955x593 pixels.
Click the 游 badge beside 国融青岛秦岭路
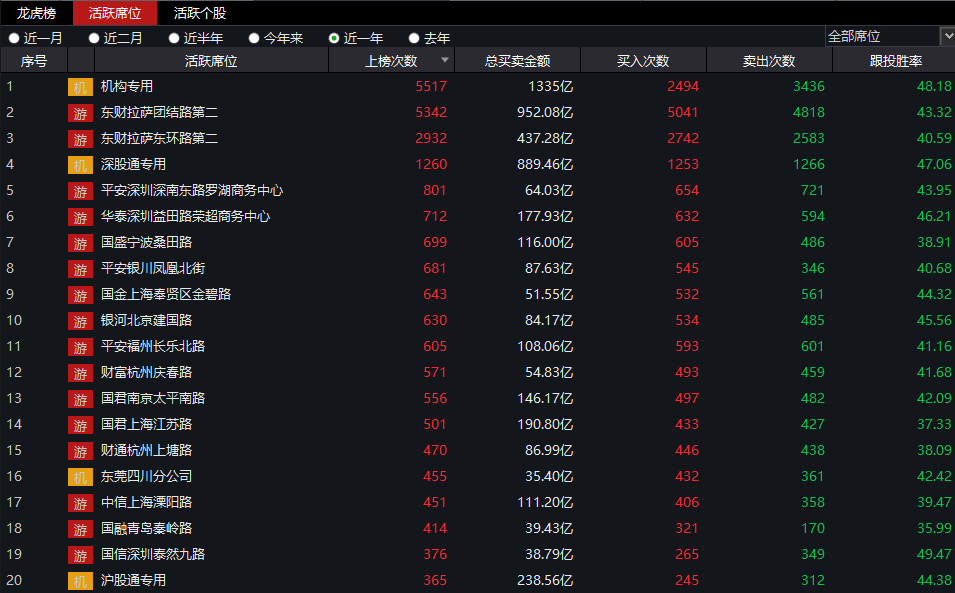[x=80, y=529]
